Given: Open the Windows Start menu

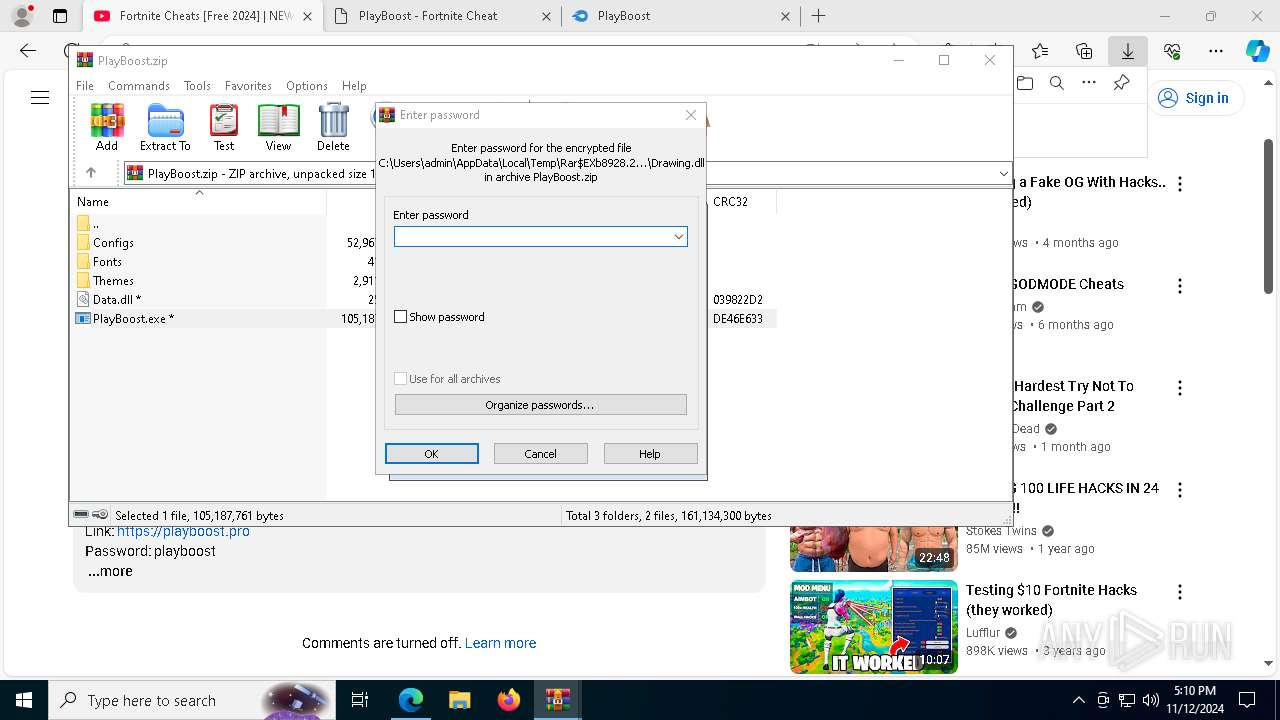Looking at the screenshot, I should 24,700.
